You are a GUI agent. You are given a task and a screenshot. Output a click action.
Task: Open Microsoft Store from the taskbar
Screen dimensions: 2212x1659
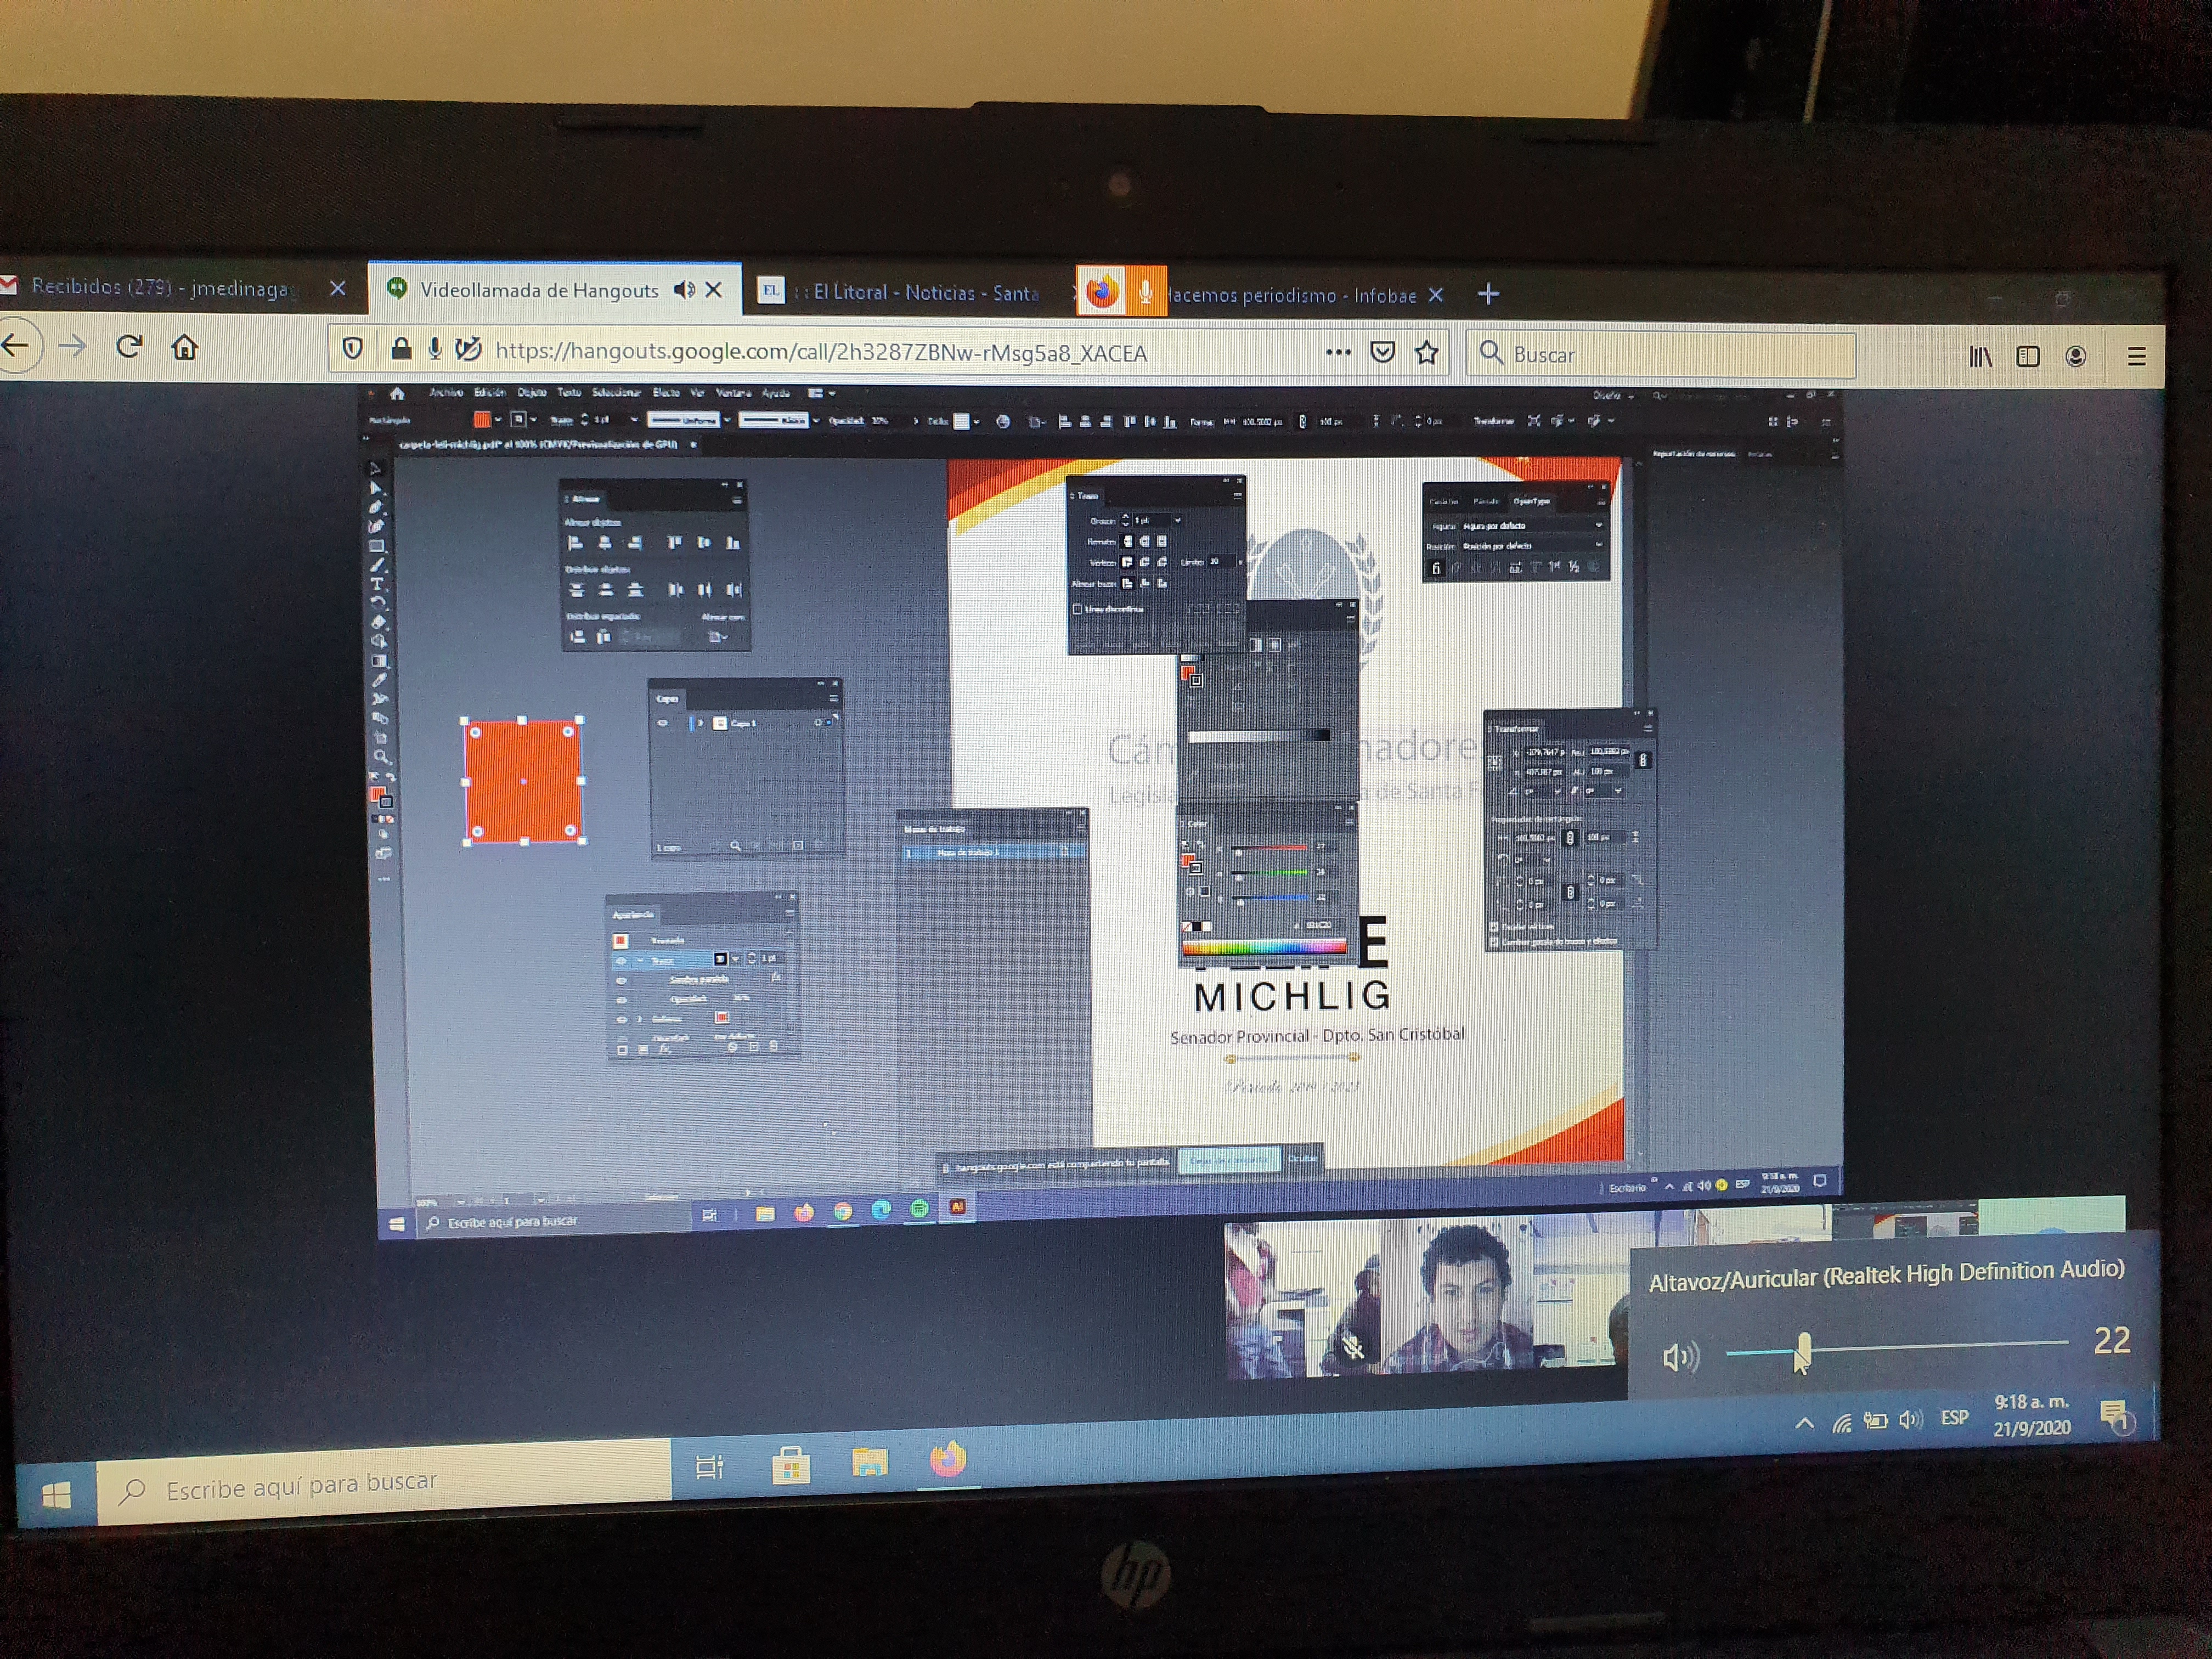pos(790,1466)
